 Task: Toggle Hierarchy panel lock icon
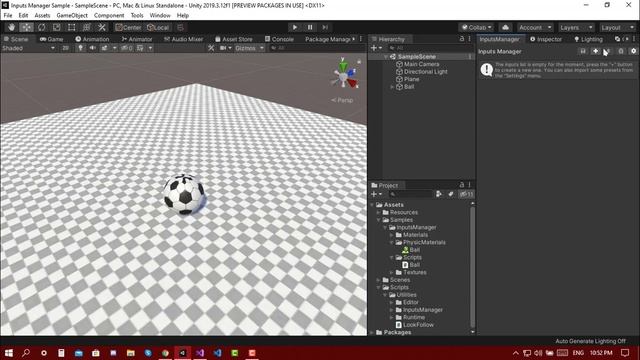[x=462, y=39]
